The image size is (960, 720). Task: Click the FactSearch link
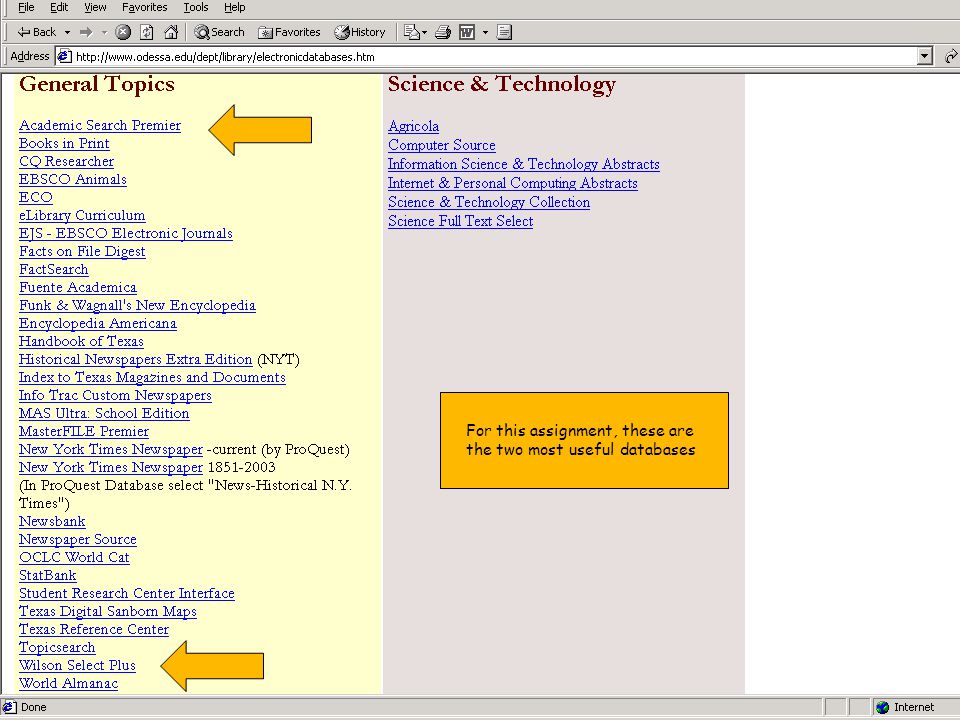53,269
